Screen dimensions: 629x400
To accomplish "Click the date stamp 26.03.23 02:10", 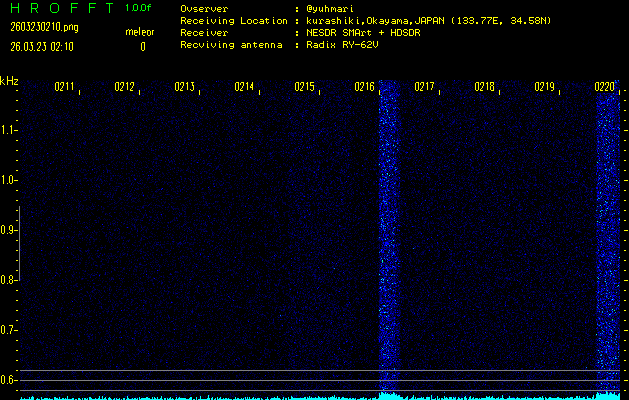I will point(42,47).
